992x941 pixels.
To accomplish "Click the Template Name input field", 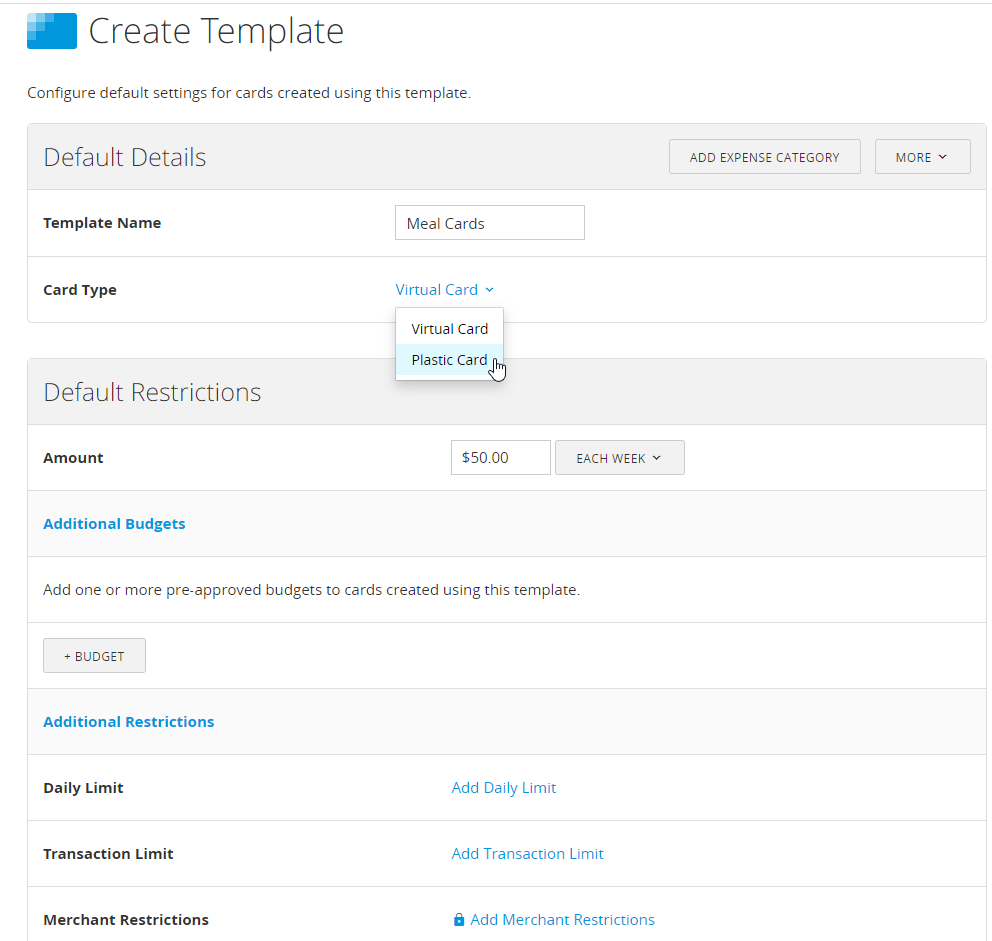I will pyautogui.click(x=489, y=222).
